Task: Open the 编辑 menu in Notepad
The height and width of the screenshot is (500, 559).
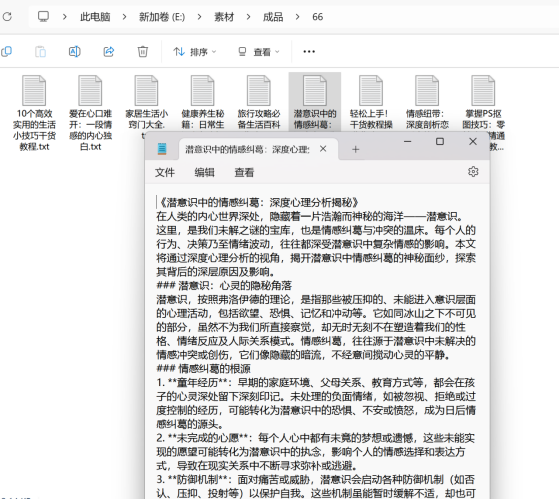Action: click(204, 172)
